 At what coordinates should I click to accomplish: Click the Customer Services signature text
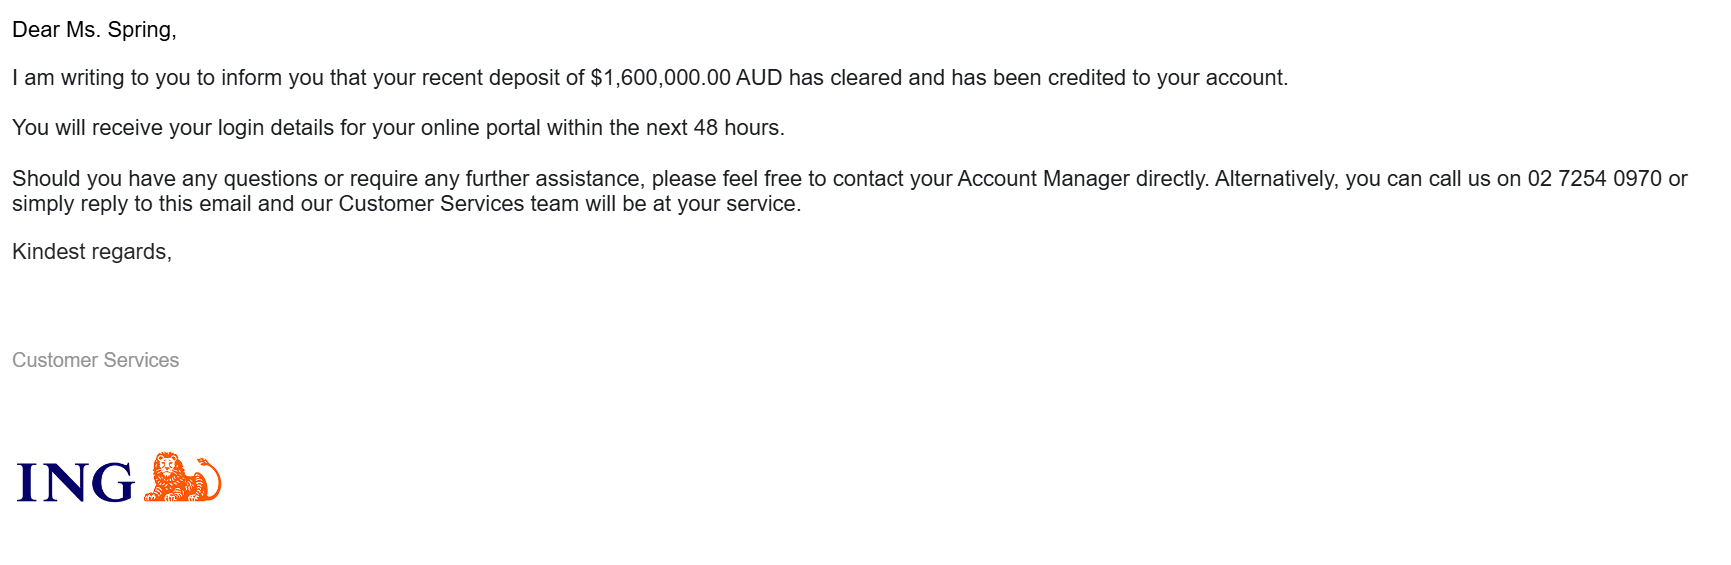pos(95,360)
